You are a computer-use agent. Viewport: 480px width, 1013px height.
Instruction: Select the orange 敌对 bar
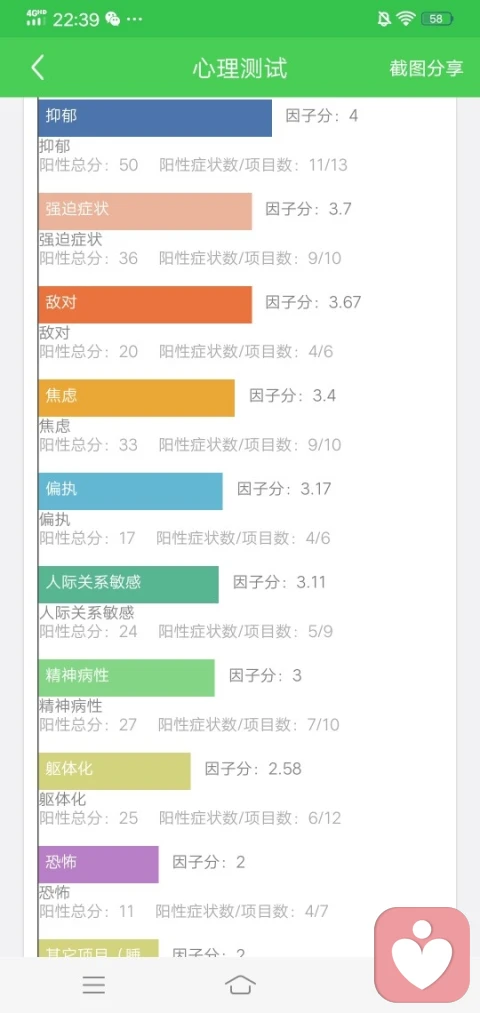145,304
